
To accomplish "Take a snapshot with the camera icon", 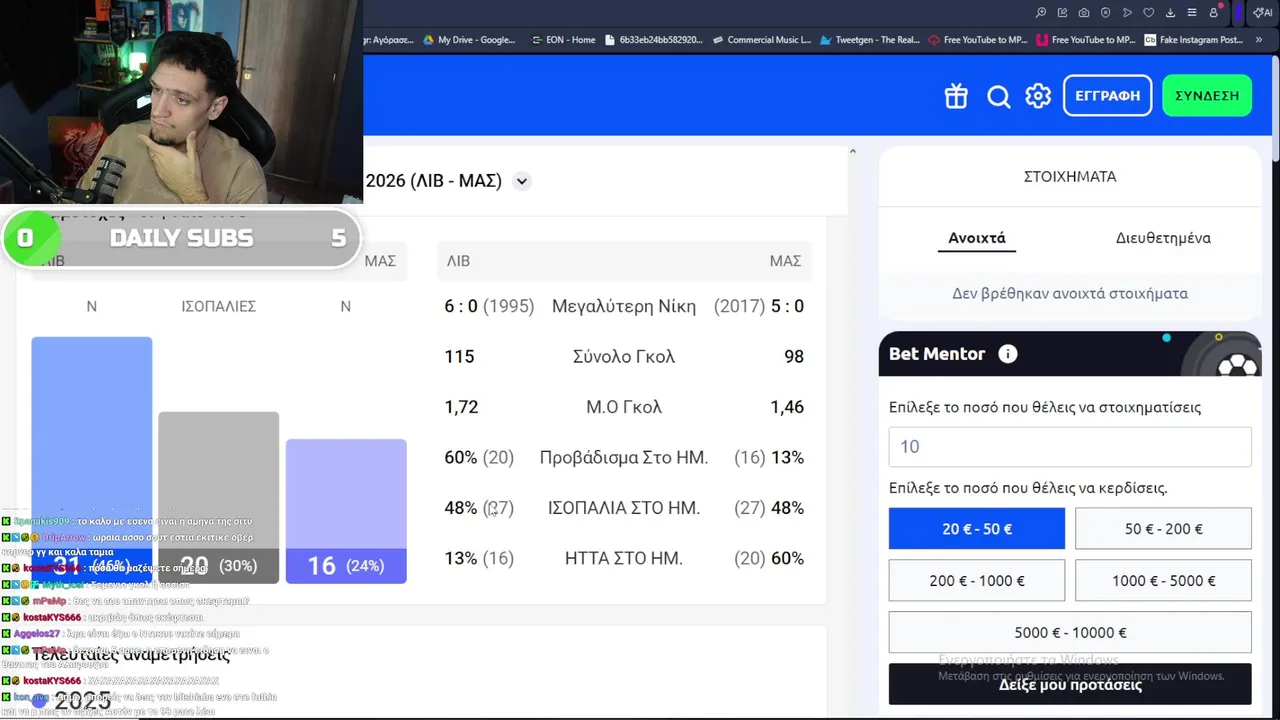I will pos(1084,13).
